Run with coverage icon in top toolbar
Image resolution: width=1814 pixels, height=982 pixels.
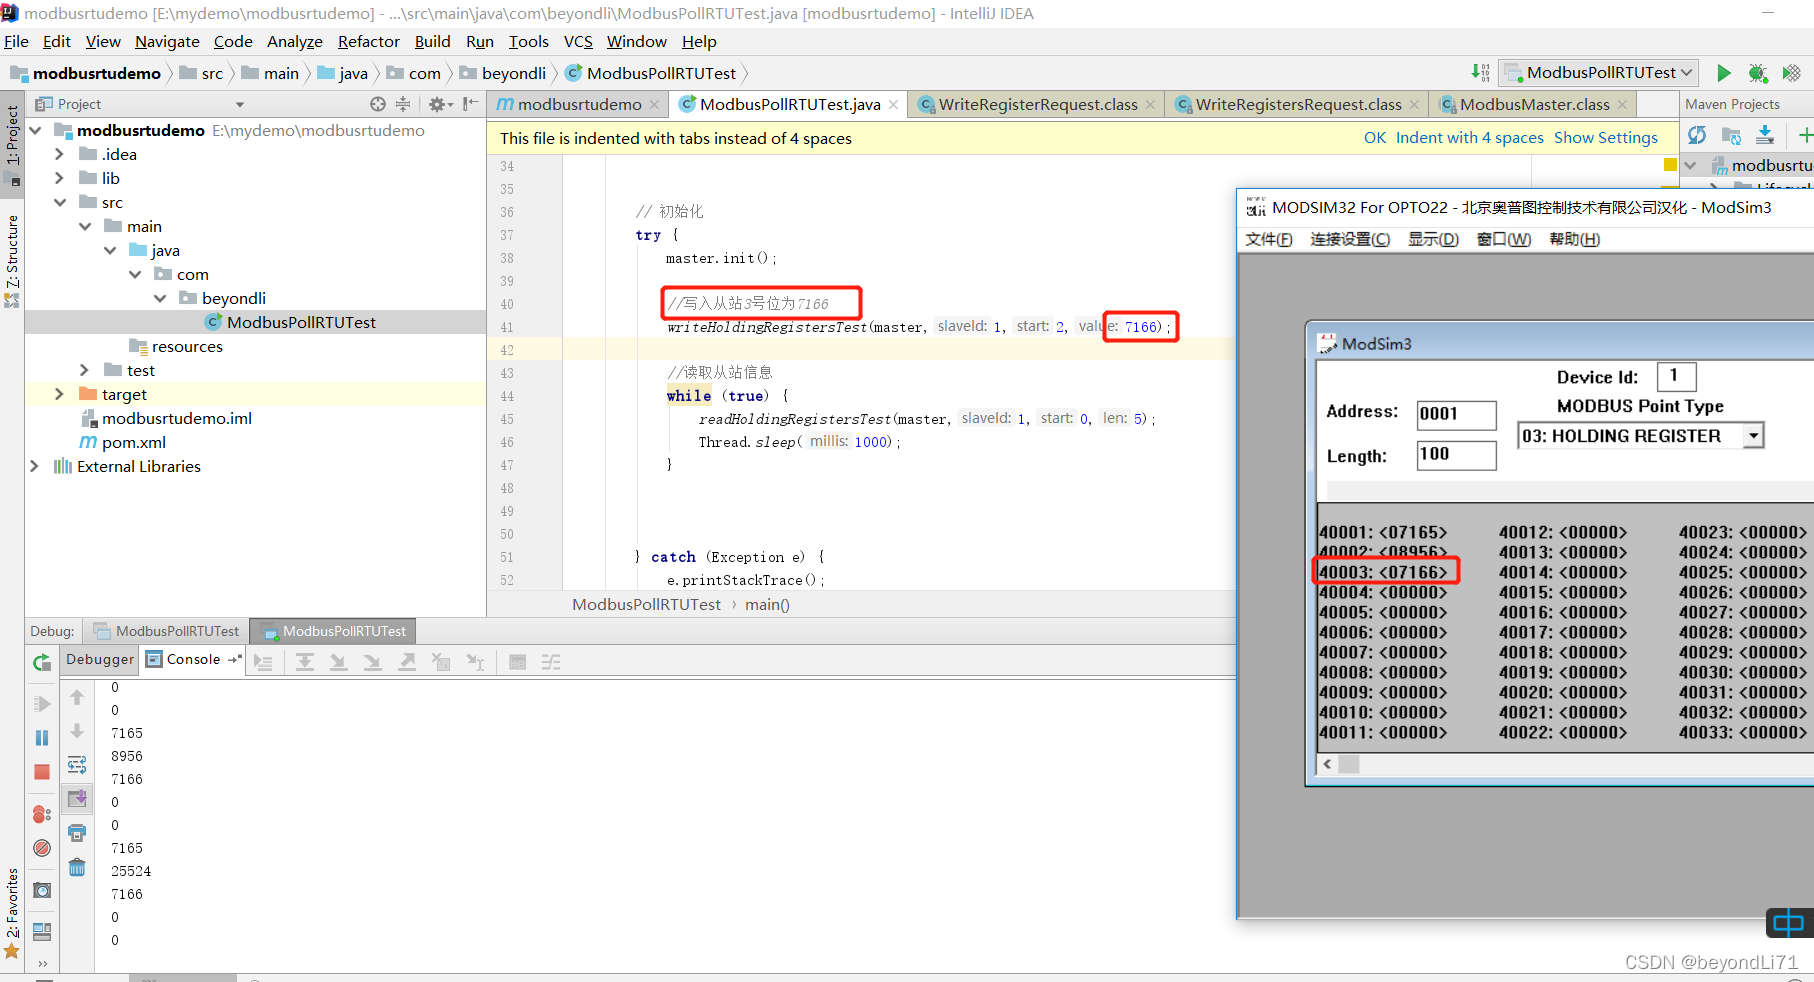pos(1791,73)
